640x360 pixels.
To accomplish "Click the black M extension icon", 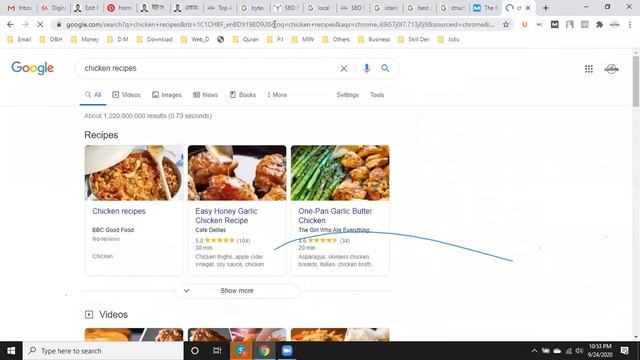I will pyautogui.click(x=554, y=24).
